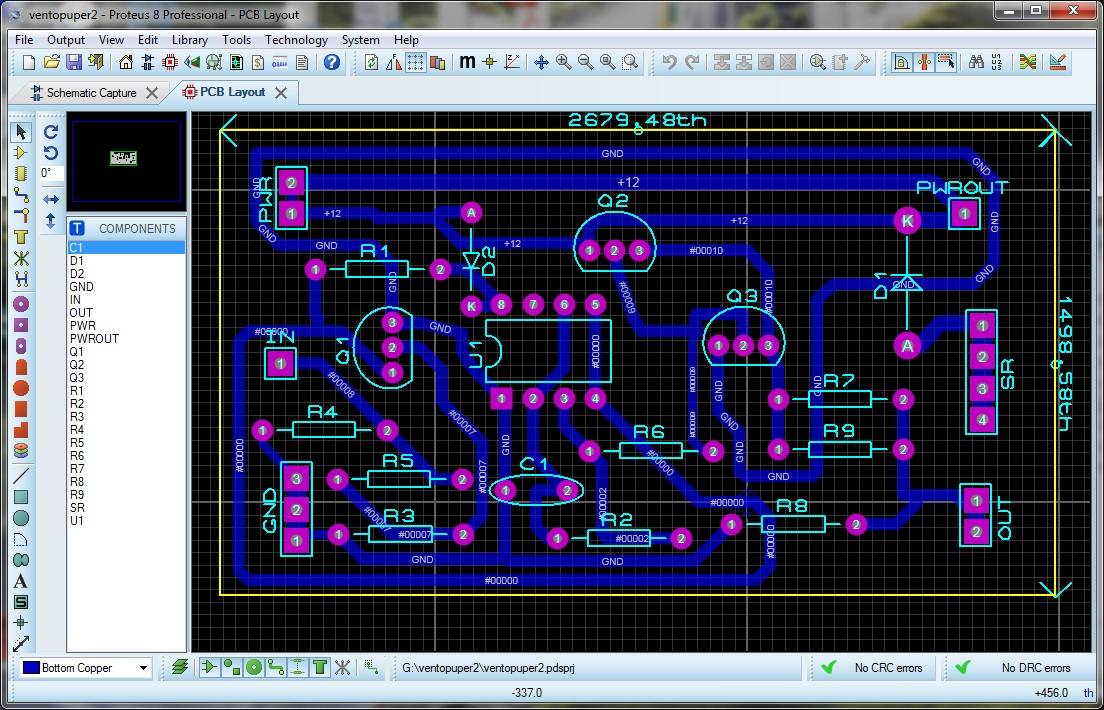This screenshot has width=1104, height=710.
Task: Select the 2D text 'A' tool
Action: pos(20,581)
